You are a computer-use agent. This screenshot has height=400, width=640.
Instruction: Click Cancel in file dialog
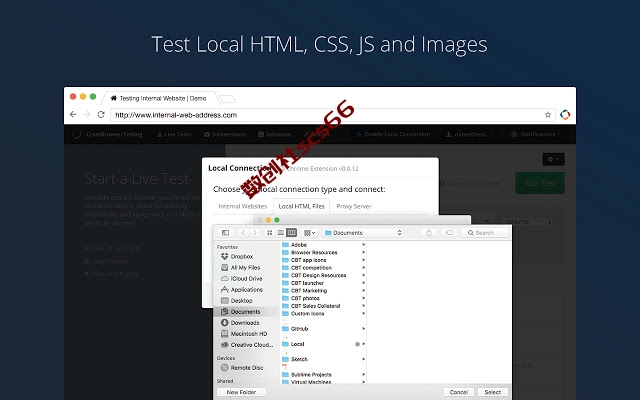coord(459,392)
